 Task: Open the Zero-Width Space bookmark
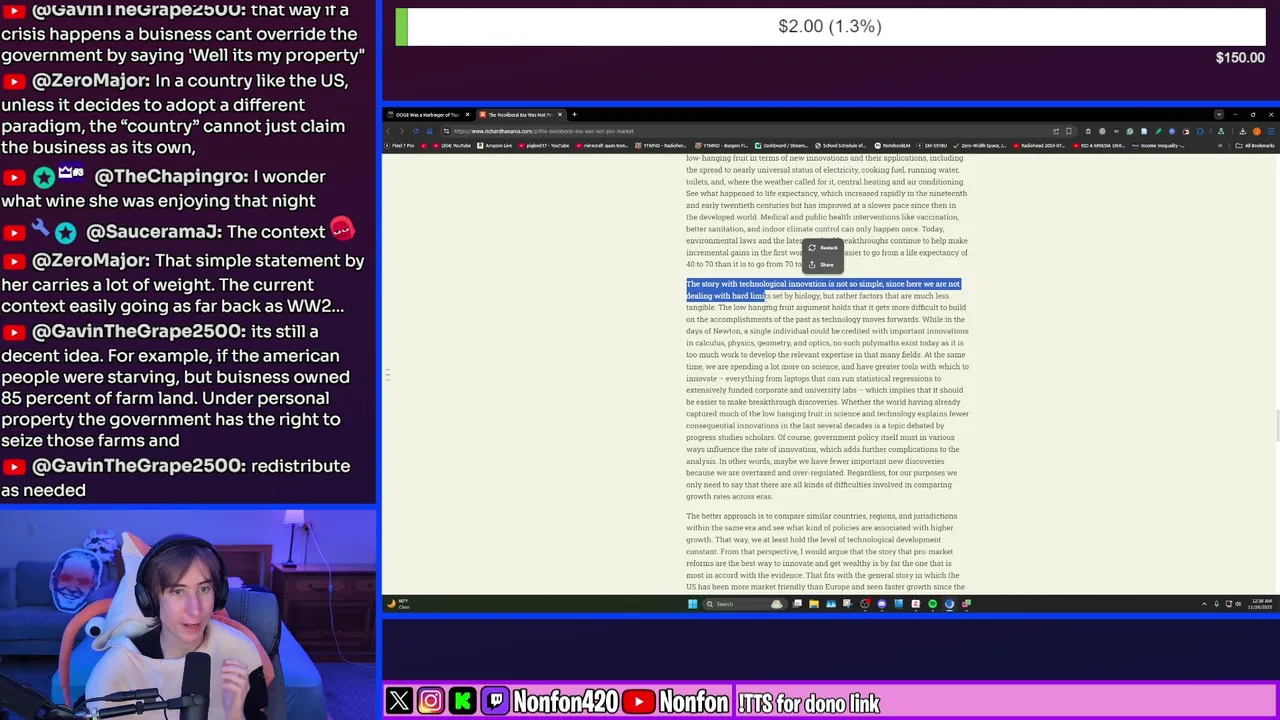[x=980, y=146]
